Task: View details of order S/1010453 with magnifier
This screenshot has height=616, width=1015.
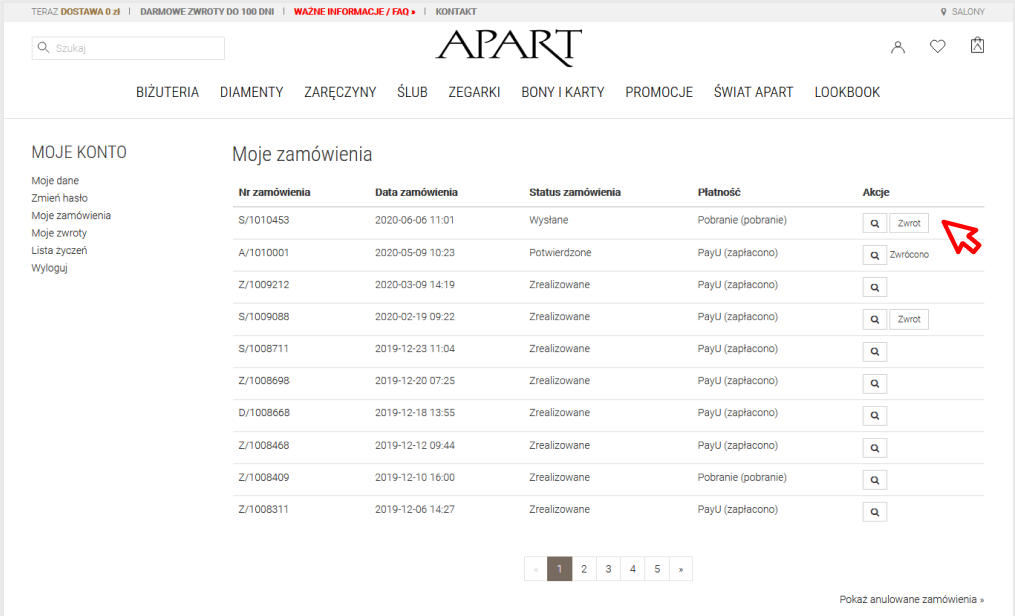Action: click(x=874, y=224)
